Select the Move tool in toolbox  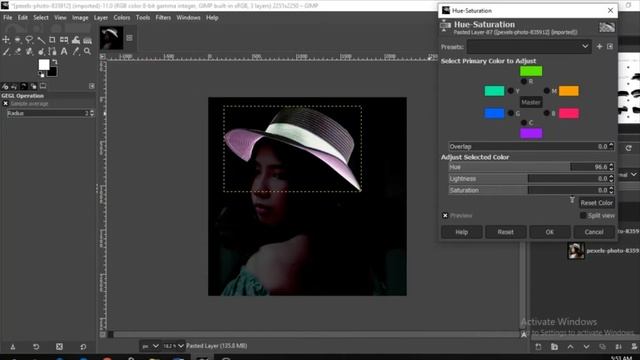pyautogui.click(x=6, y=40)
